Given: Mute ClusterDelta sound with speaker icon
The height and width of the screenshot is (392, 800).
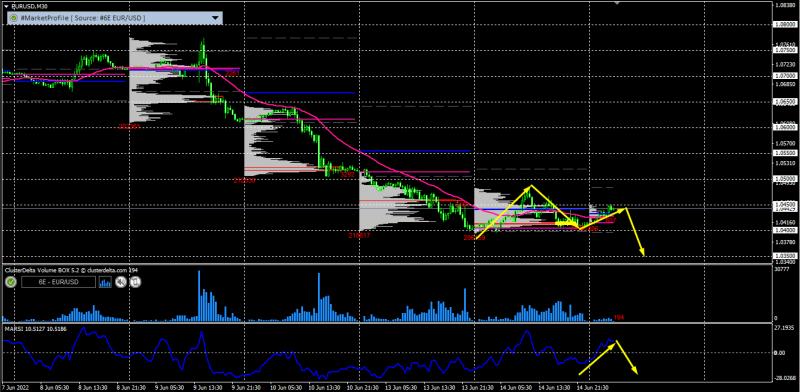Looking at the screenshot, I should pyautogui.click(x=120, y=282).
